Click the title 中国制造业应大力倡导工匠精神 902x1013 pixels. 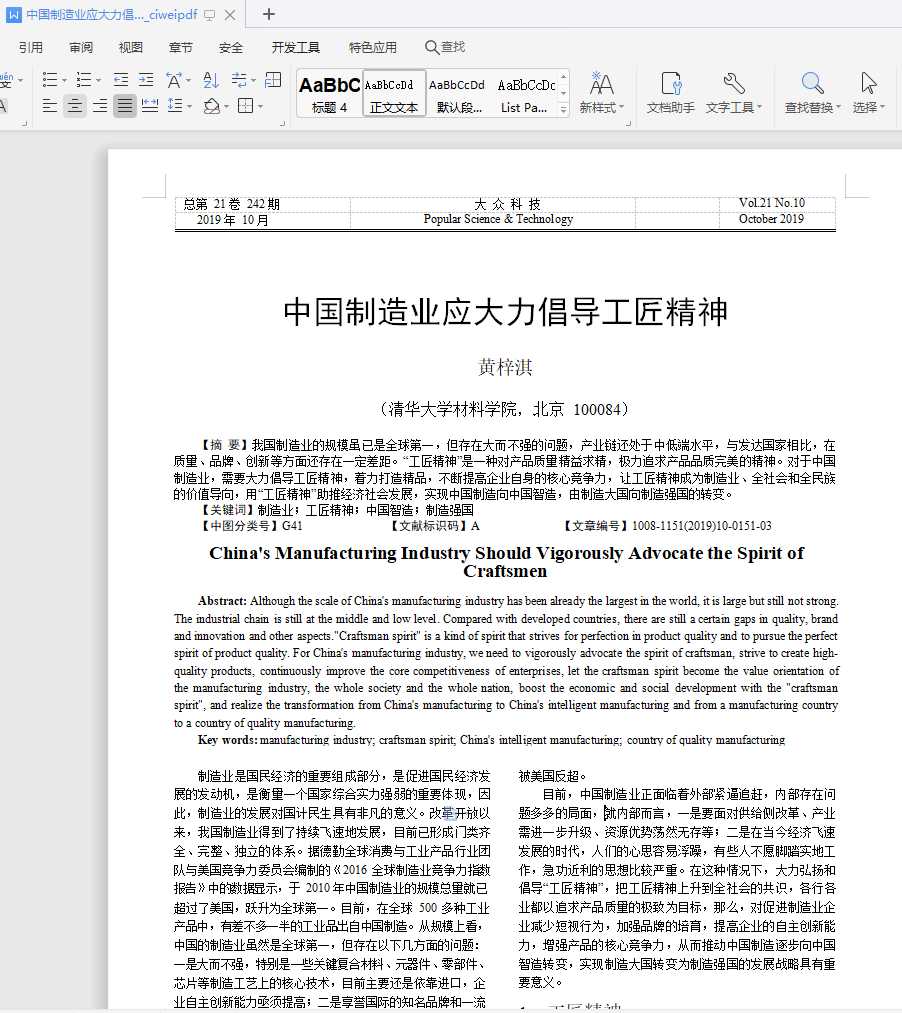[505, 311]
